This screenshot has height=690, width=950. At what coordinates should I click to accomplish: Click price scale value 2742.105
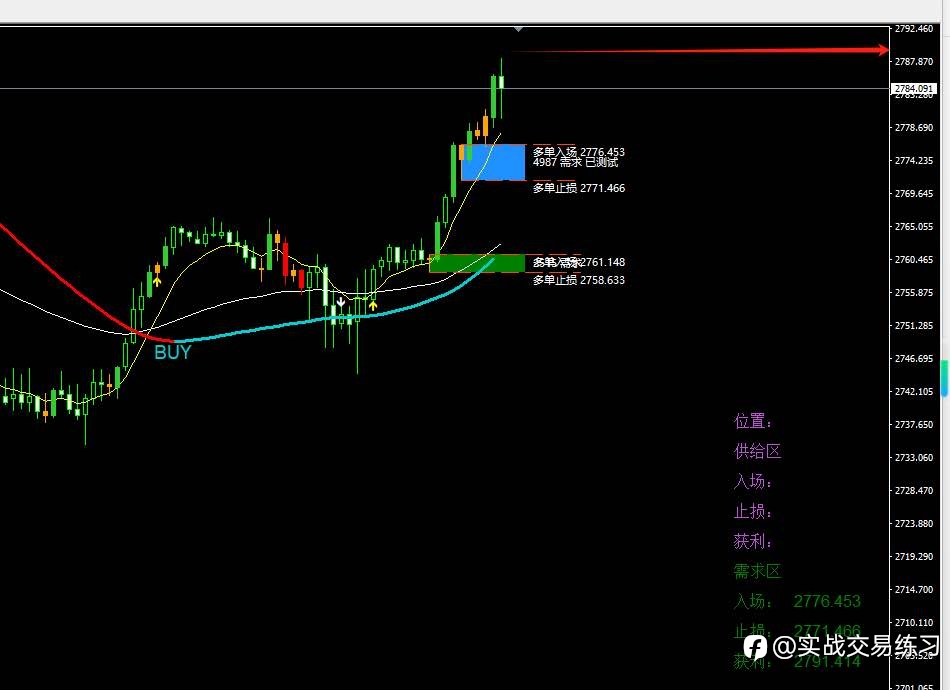tap(914, 391)
